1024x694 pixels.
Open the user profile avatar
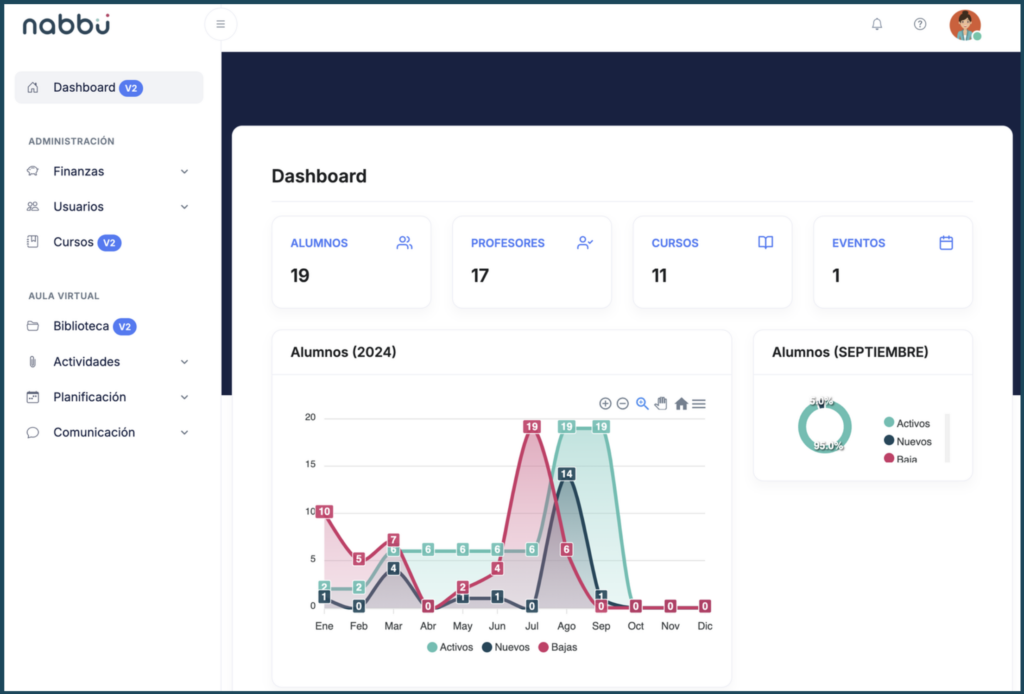pyautogui.click(x=964, y=25)
